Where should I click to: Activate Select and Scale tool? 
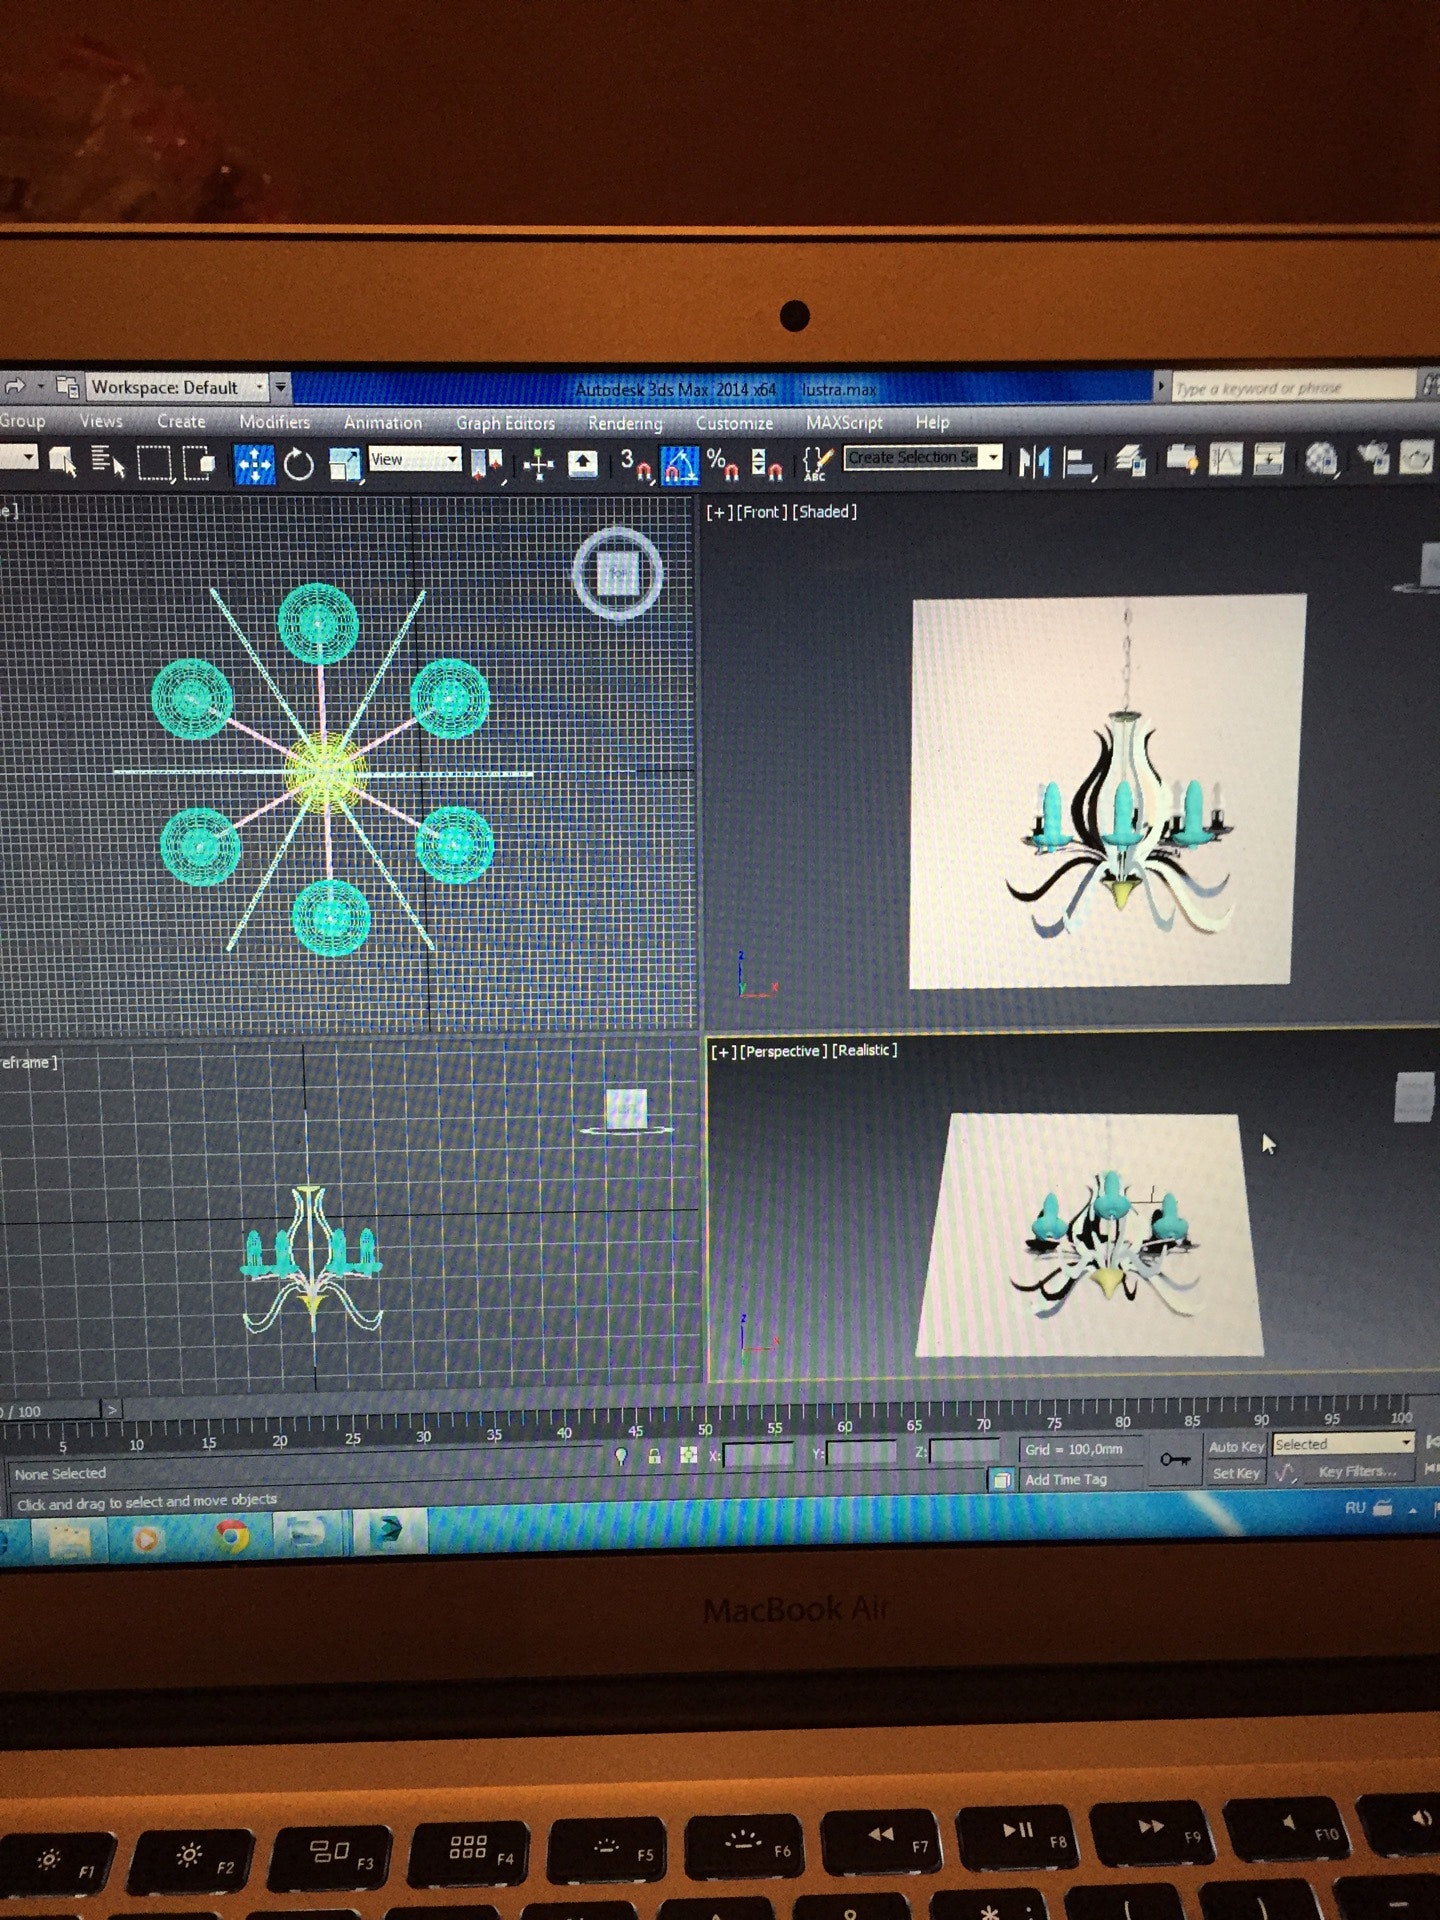pos(345,464)
